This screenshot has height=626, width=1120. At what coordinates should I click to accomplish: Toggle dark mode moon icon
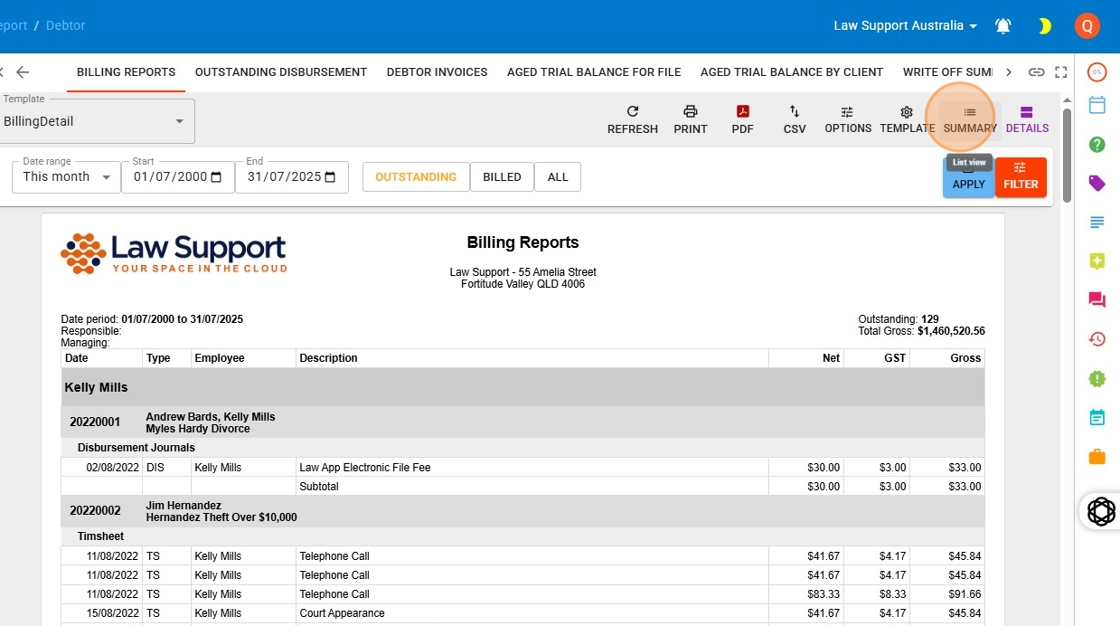pyautogui.click(x=1045, y=26)
